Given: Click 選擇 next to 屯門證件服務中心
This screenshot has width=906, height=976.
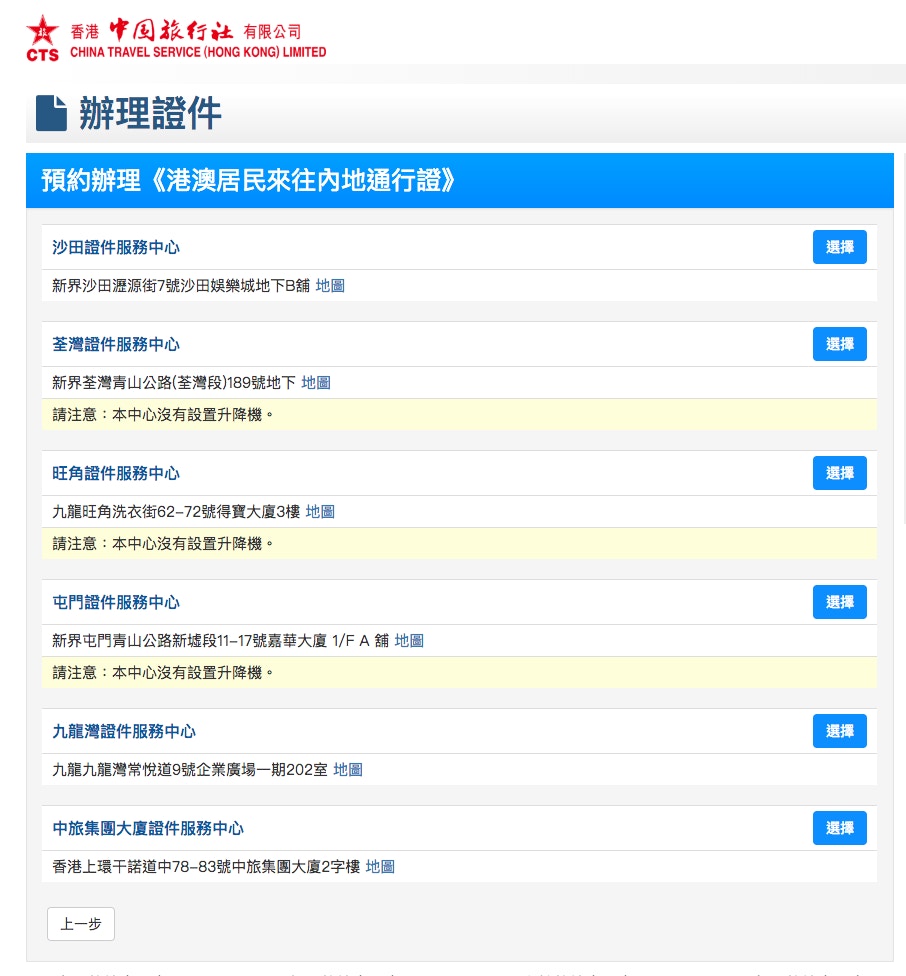Looking at the screenshot, I should pos(839,602).
